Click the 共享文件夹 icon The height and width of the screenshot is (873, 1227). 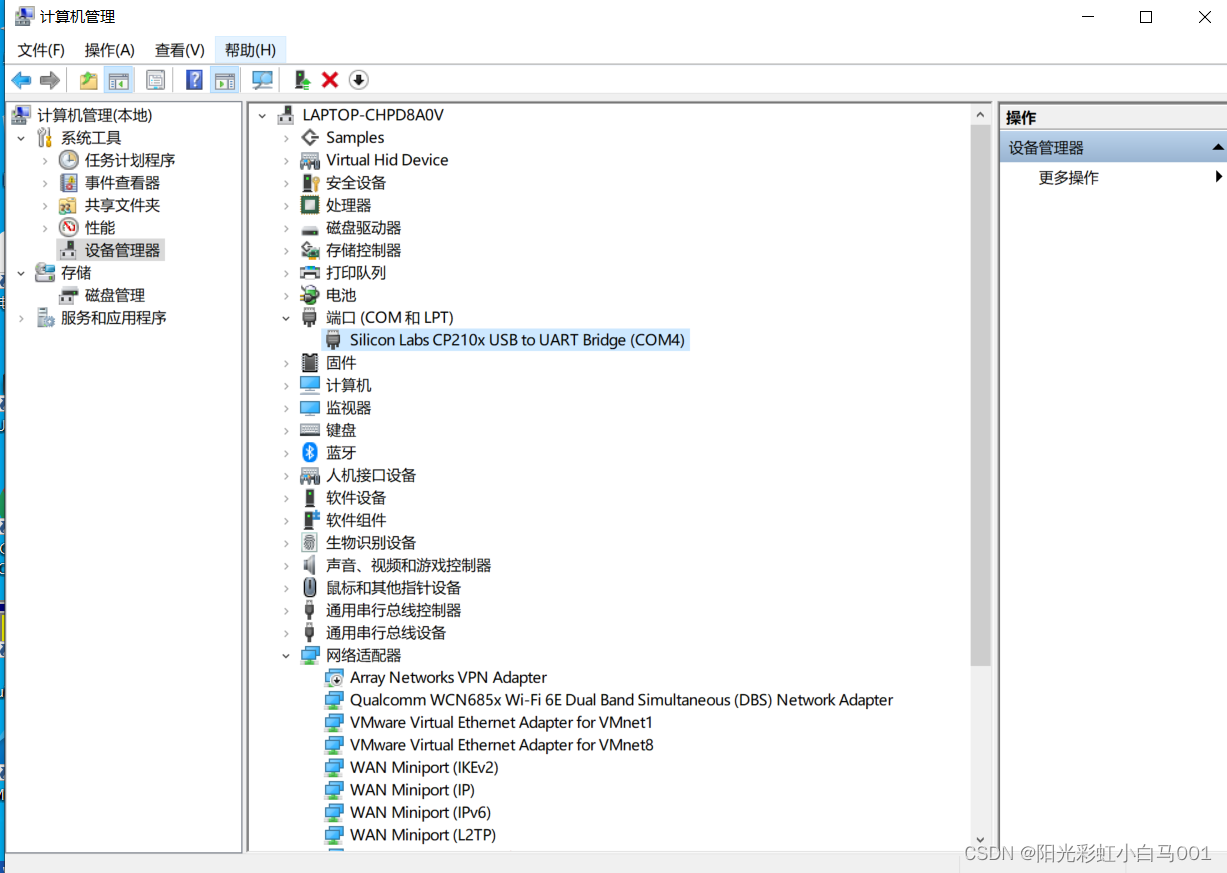(x=68, y=205)
